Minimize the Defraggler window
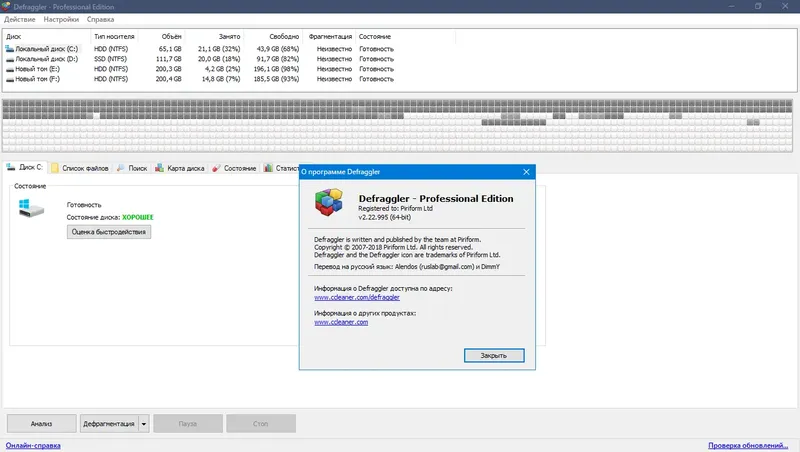 732,6
